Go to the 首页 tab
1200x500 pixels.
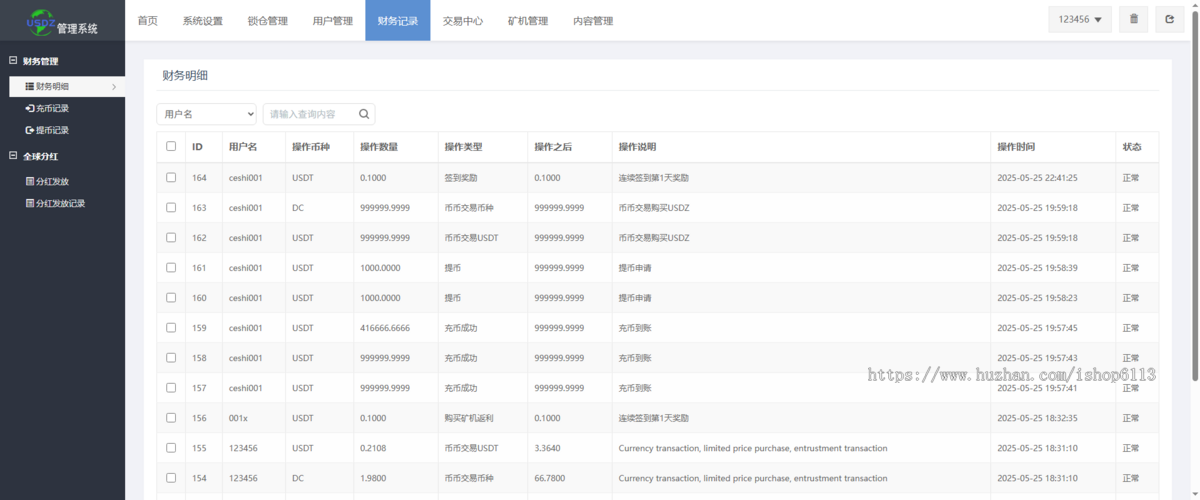(147, 20)
